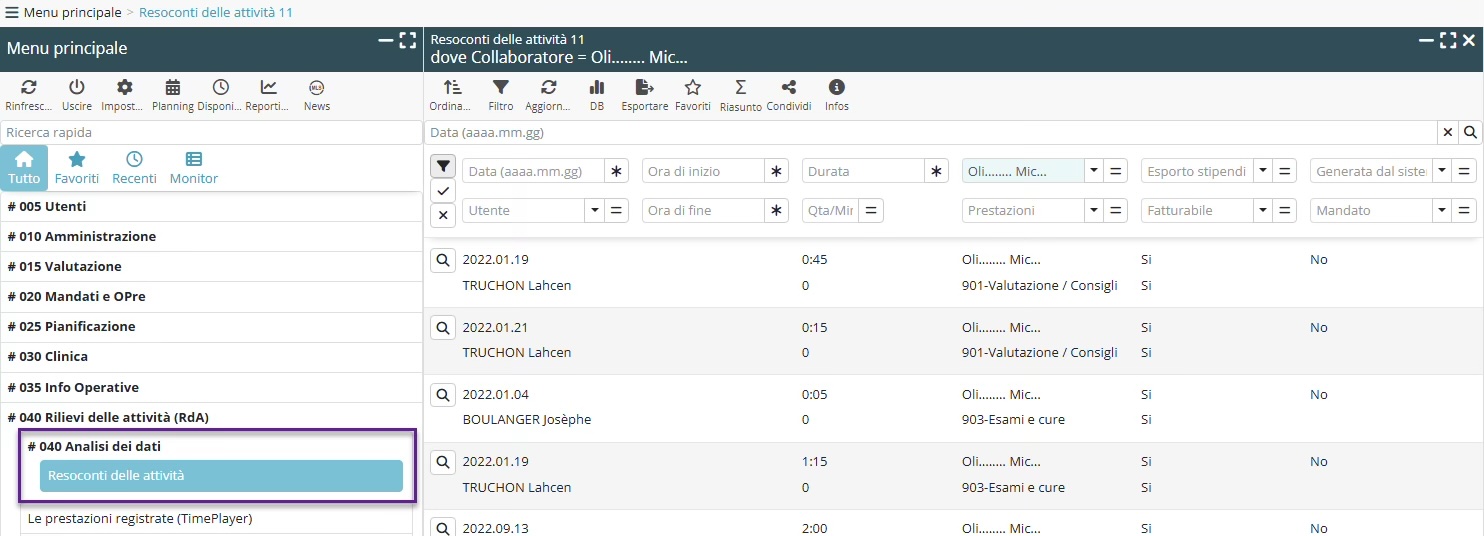Screen dimensions: 1484x536
Task: Click the Favoriti star toolbar icon
Action: pos(693,88)
